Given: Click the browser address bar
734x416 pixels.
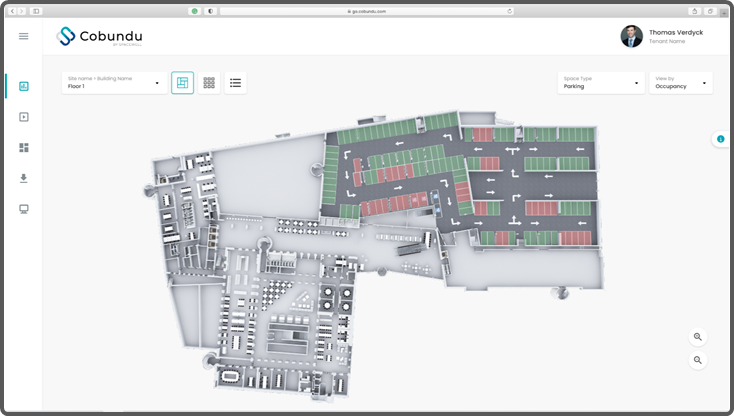Looking at the screenshot, I should click(367, 11).
